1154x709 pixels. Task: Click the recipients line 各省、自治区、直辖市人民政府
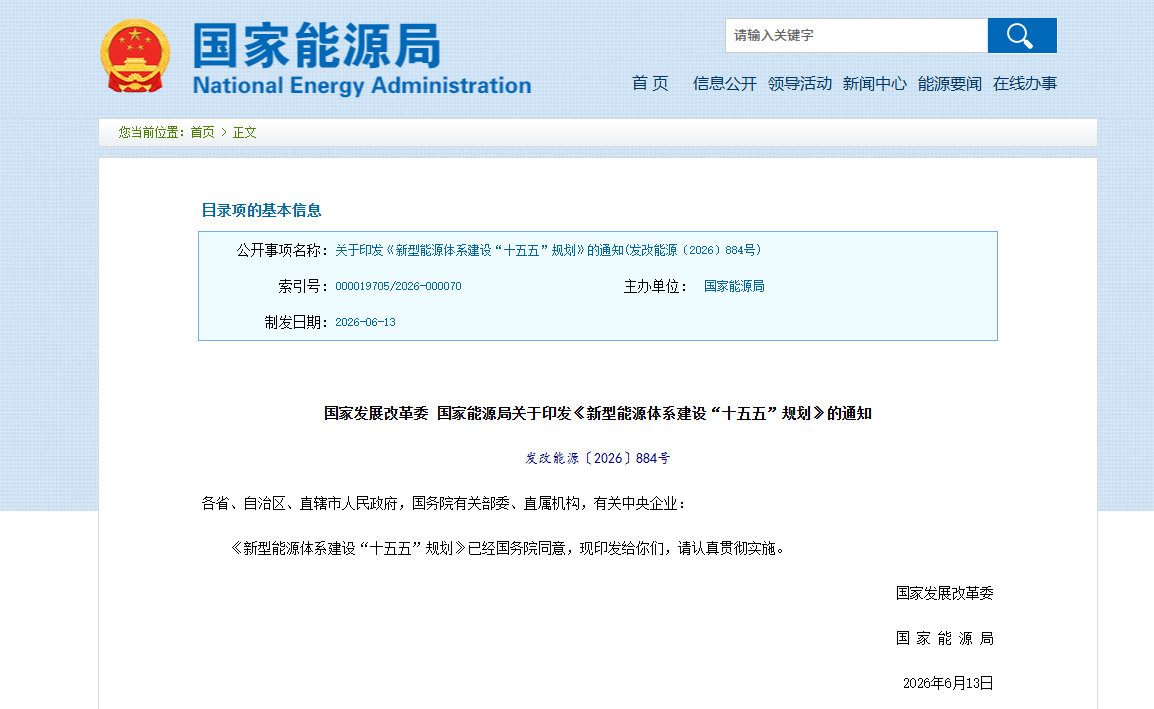[x=444, y=504]
